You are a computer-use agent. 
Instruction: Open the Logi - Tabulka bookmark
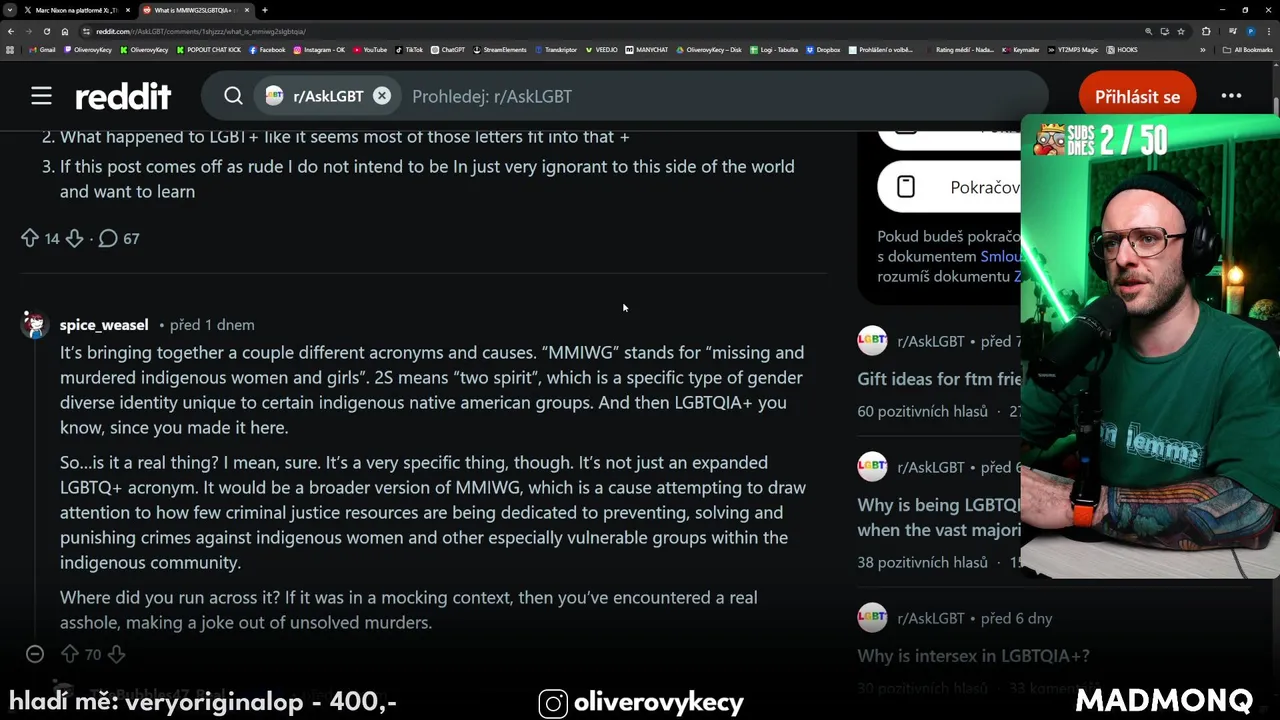(x=774, y=49)
